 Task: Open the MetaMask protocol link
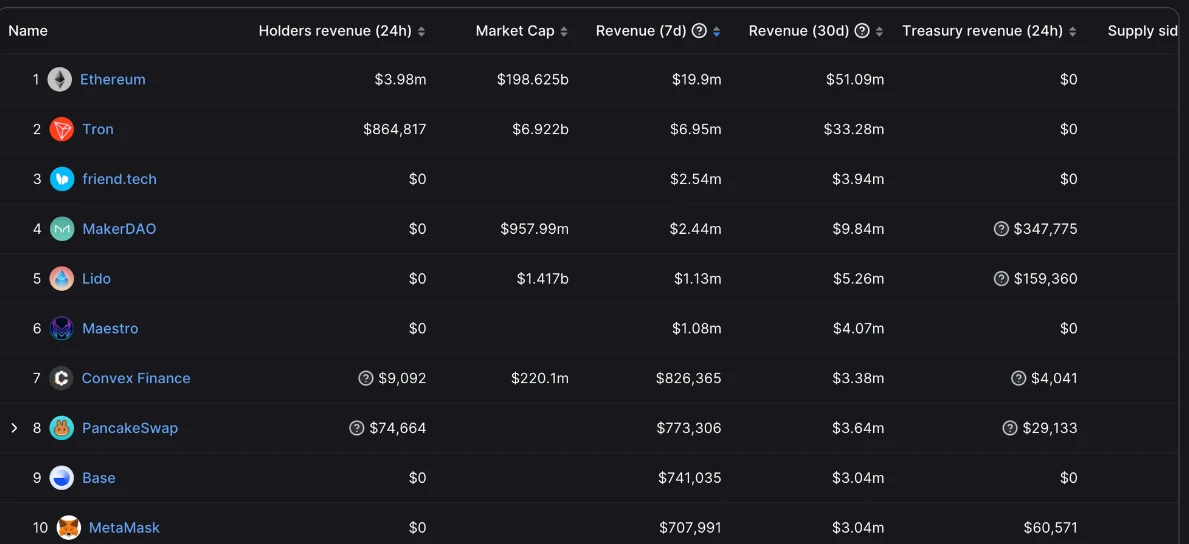point(124,527)
